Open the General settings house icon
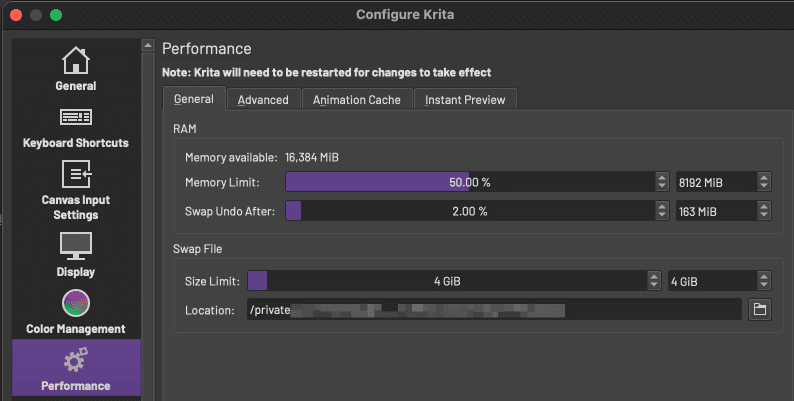The height and width of the screenshot is (401, 794). [x=75, y=60]
